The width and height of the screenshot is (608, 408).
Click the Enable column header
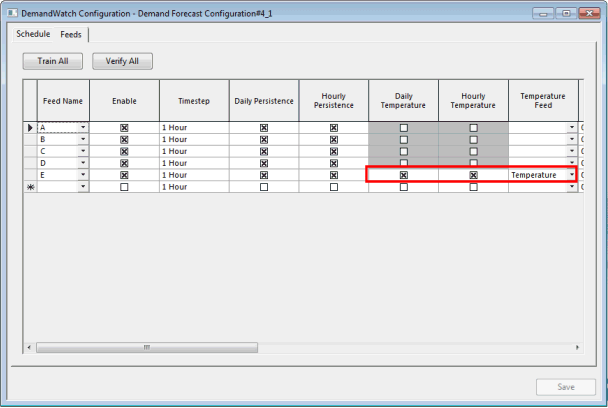point(124,101)
